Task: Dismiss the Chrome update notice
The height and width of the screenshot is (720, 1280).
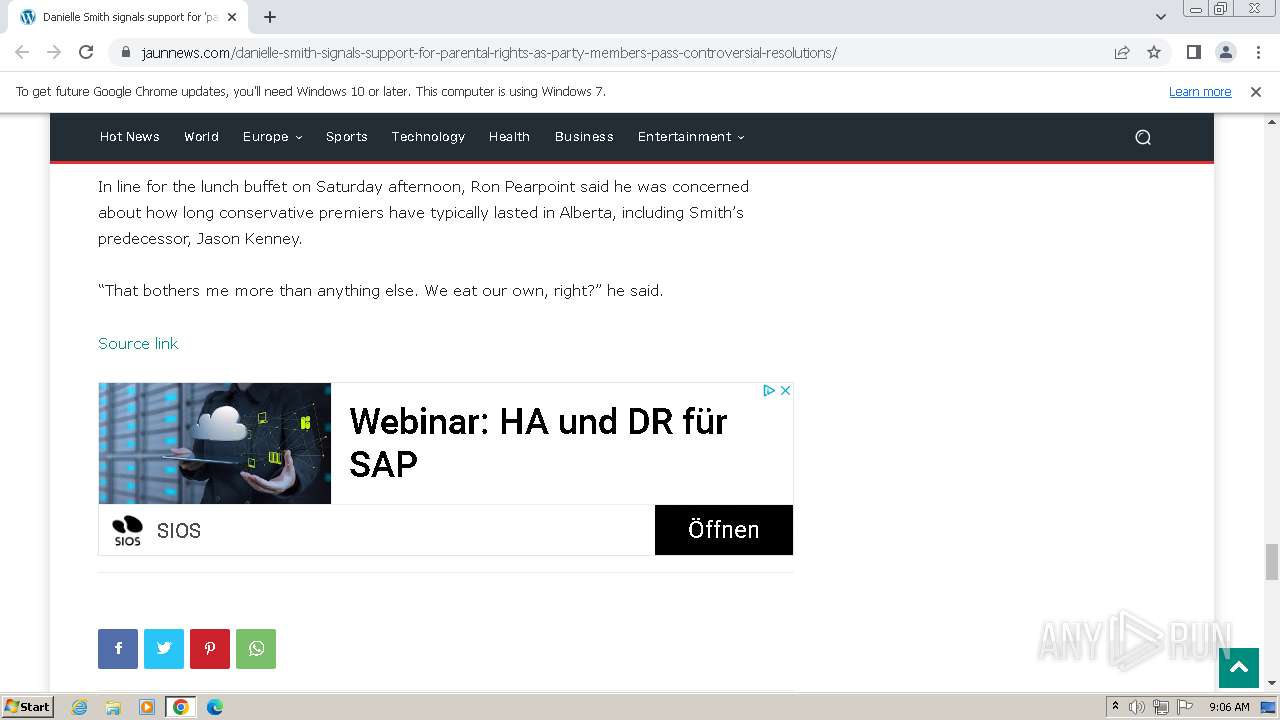Action: click(x=1256, y=91)
